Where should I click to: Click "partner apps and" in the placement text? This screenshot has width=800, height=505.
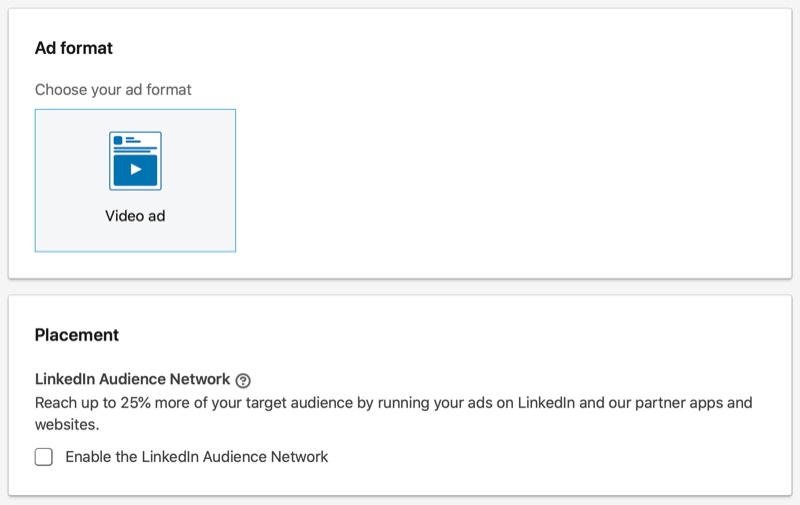pyautogui.click(x=693, y=402)
